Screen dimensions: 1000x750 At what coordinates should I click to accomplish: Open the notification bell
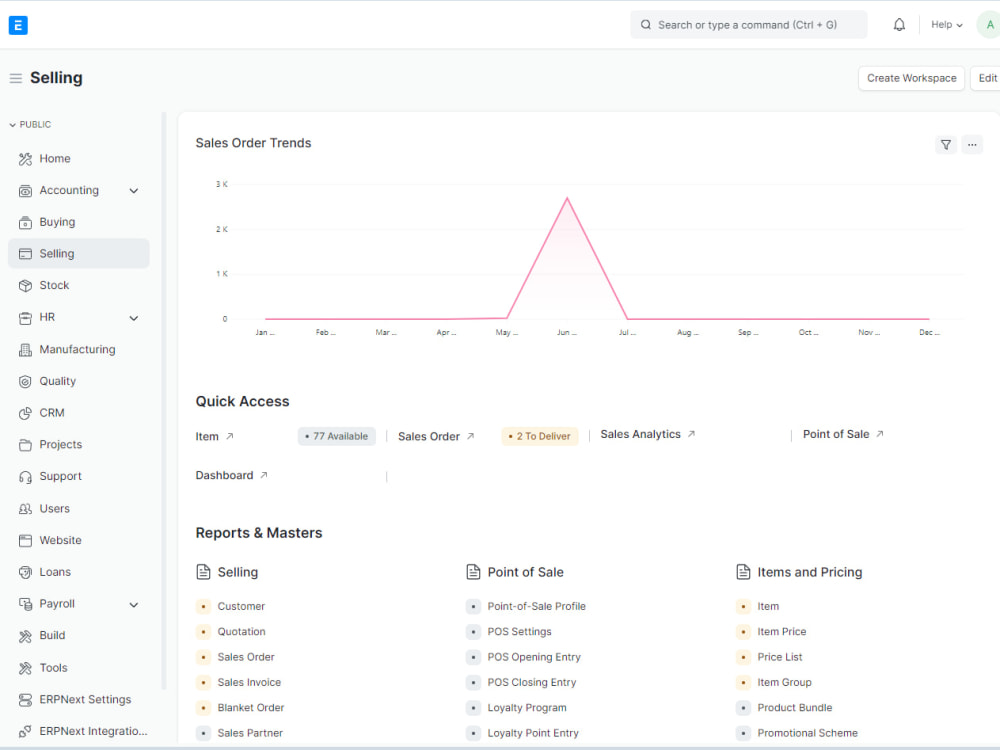pyautogui.click(x=898, y=24)
